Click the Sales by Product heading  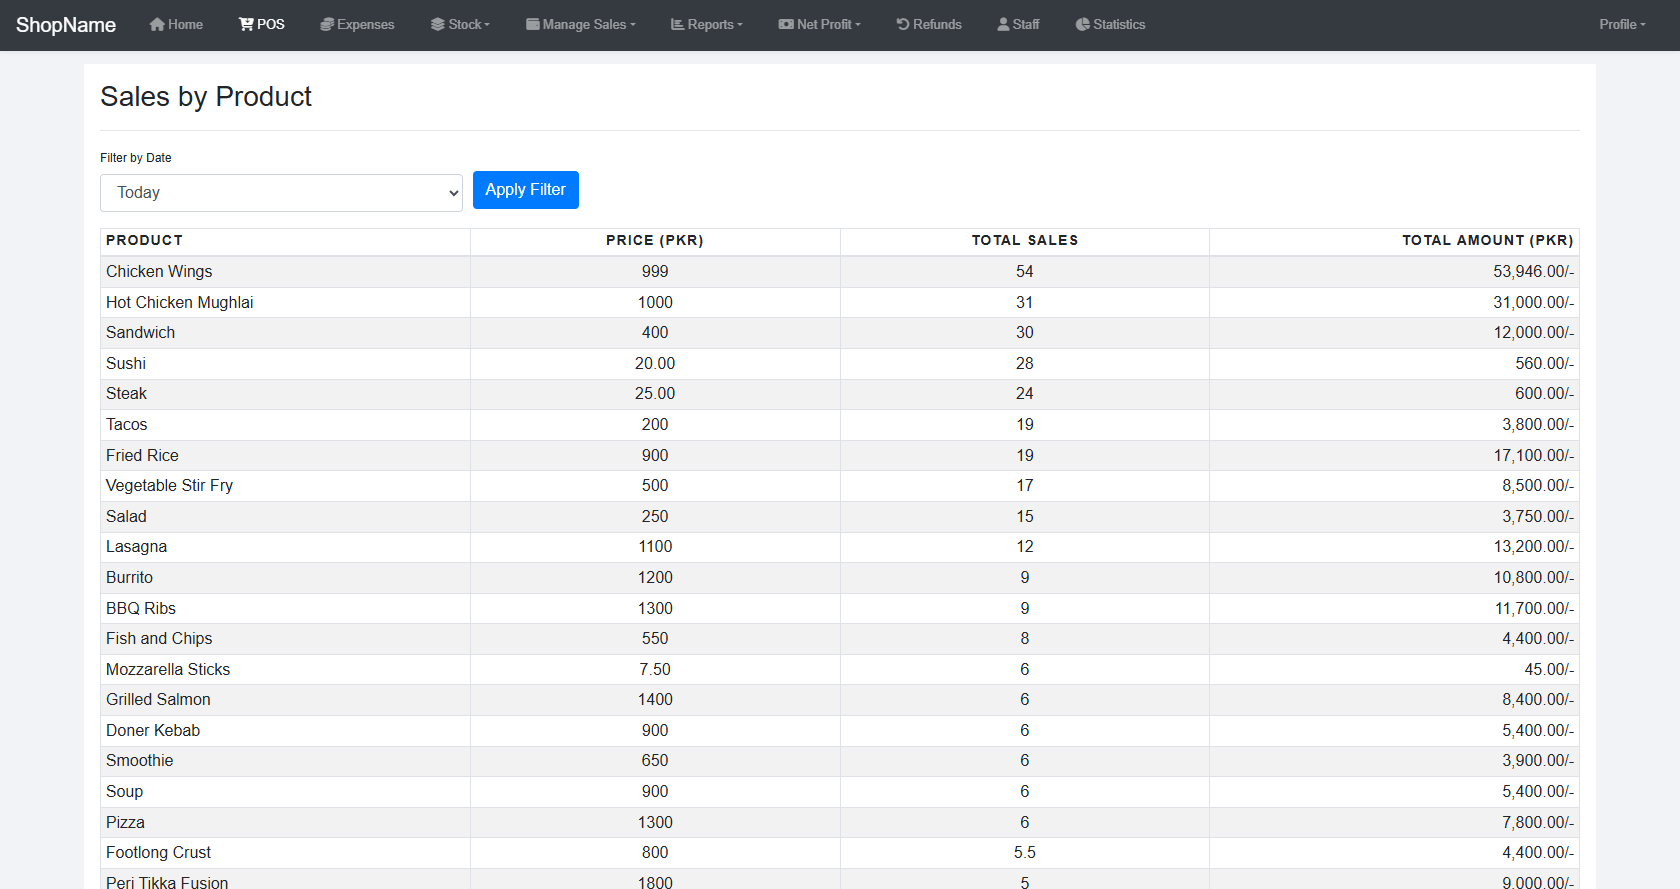[206, 97]
